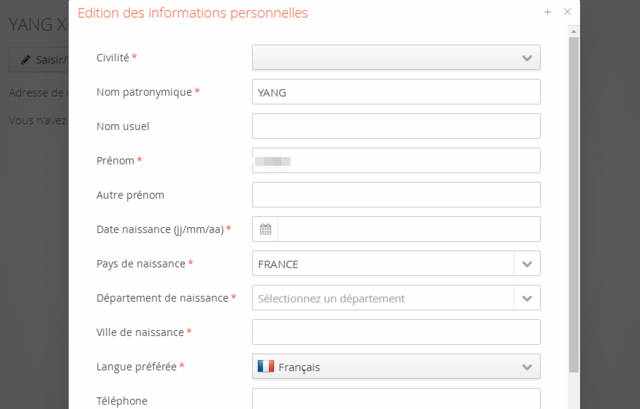Focus the Prénom text field

(396, 160)
